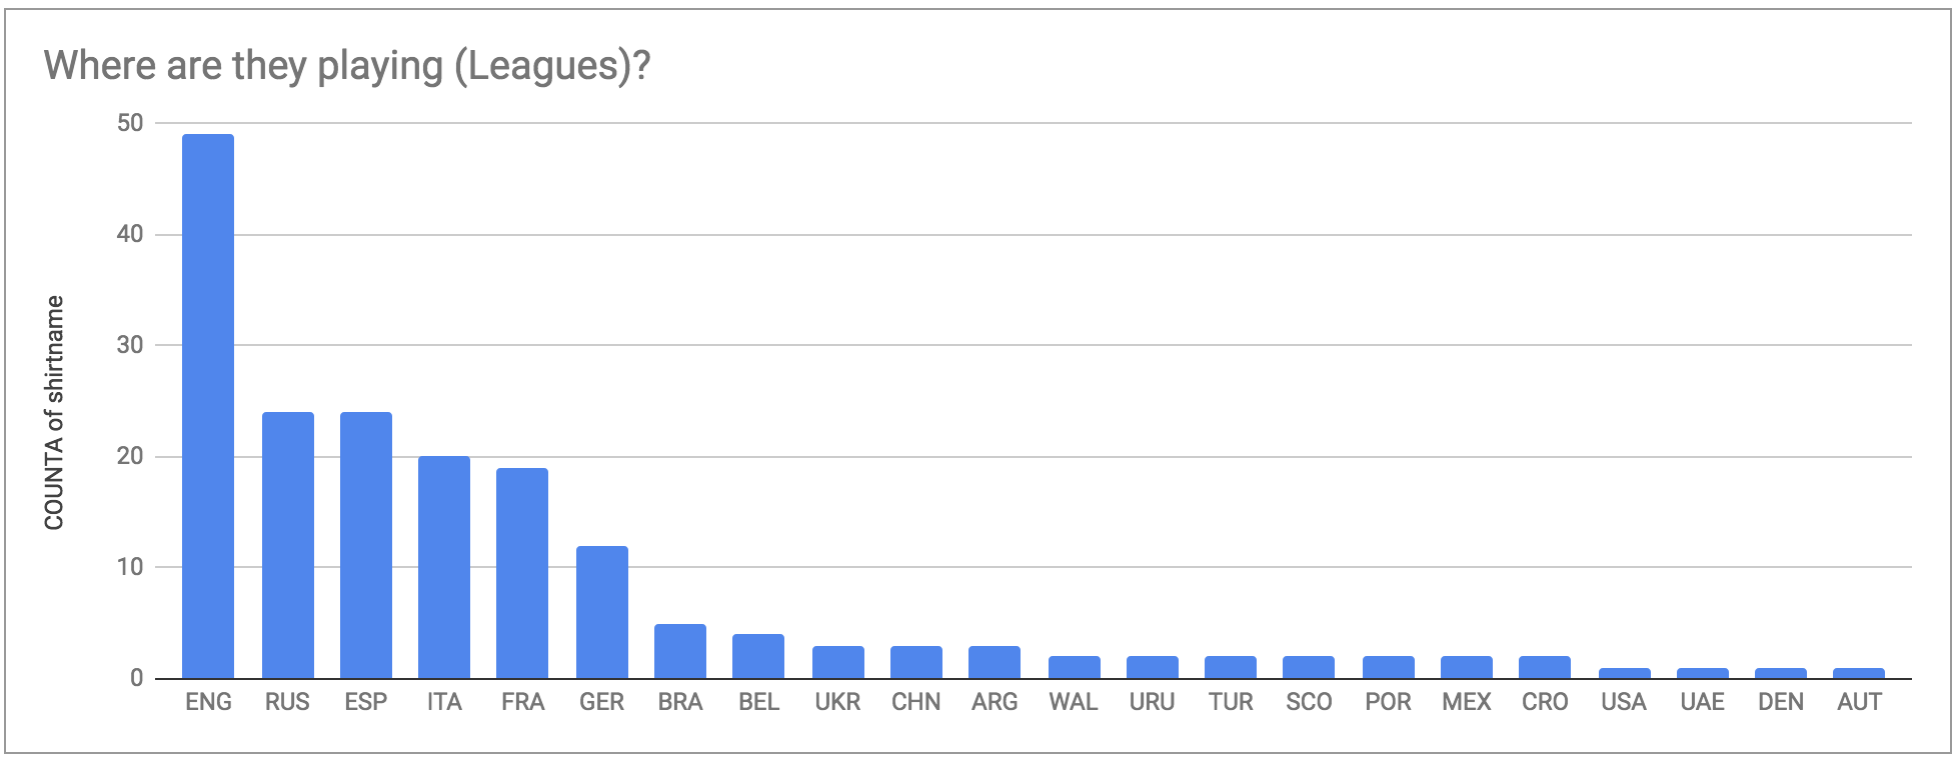Select the RUS bar in chart
1960x758 pixels.
tap(287, 545)
